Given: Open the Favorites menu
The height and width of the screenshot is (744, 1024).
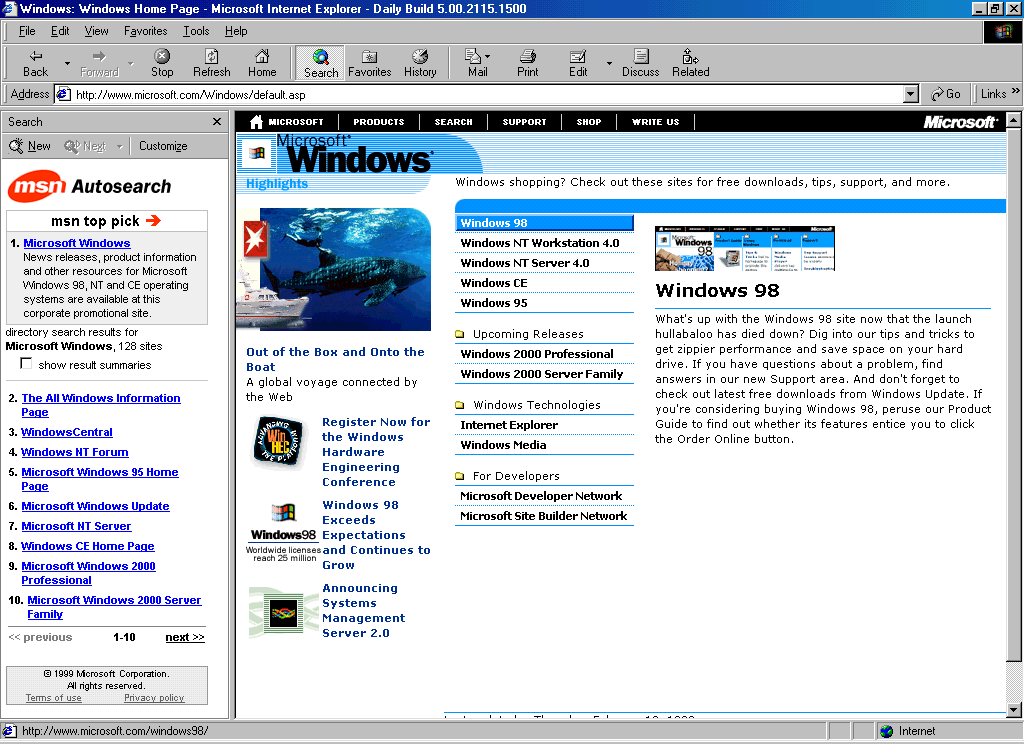Looking at the screenshot, I should 146,31.
